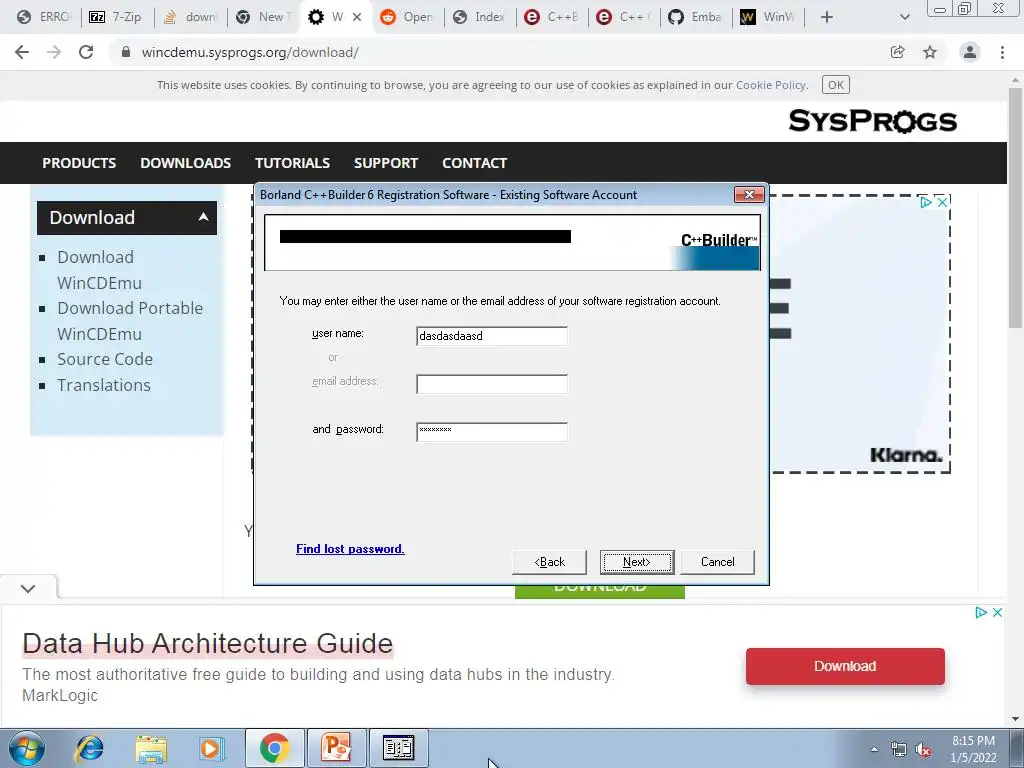The image size is (1024, 768).
Task: Click the browser forward arrow
Action: click(54, 52)
